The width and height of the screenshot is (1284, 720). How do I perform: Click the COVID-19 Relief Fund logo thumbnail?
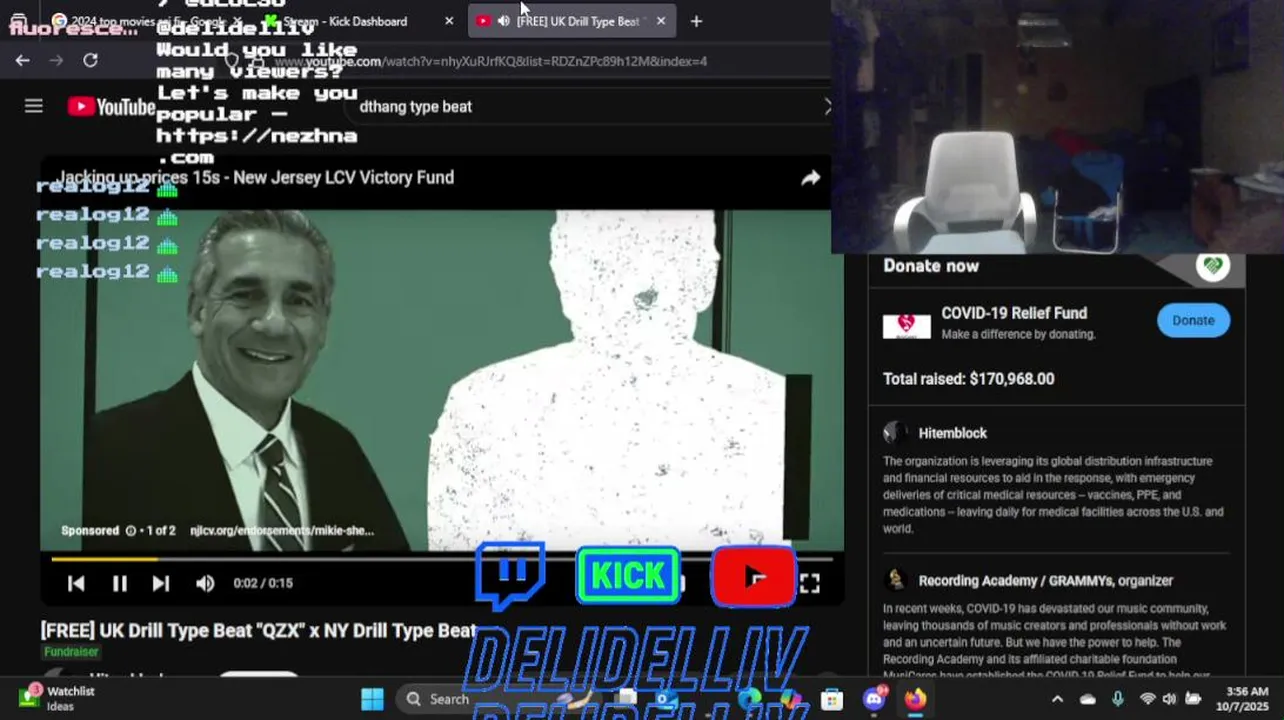(x=906, y=325)
